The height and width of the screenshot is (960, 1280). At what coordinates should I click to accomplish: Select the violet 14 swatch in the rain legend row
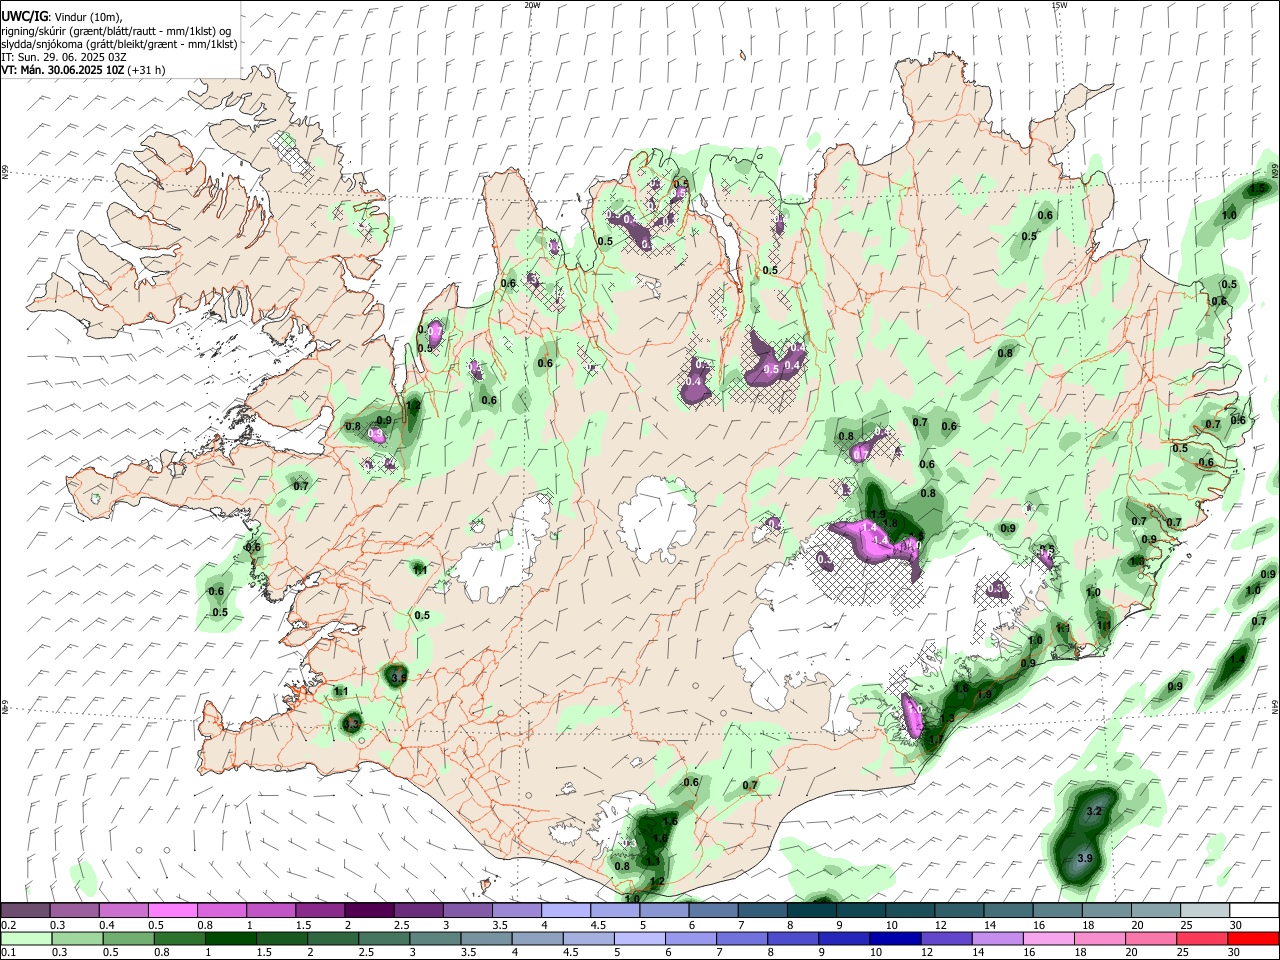tap(998, 938)
